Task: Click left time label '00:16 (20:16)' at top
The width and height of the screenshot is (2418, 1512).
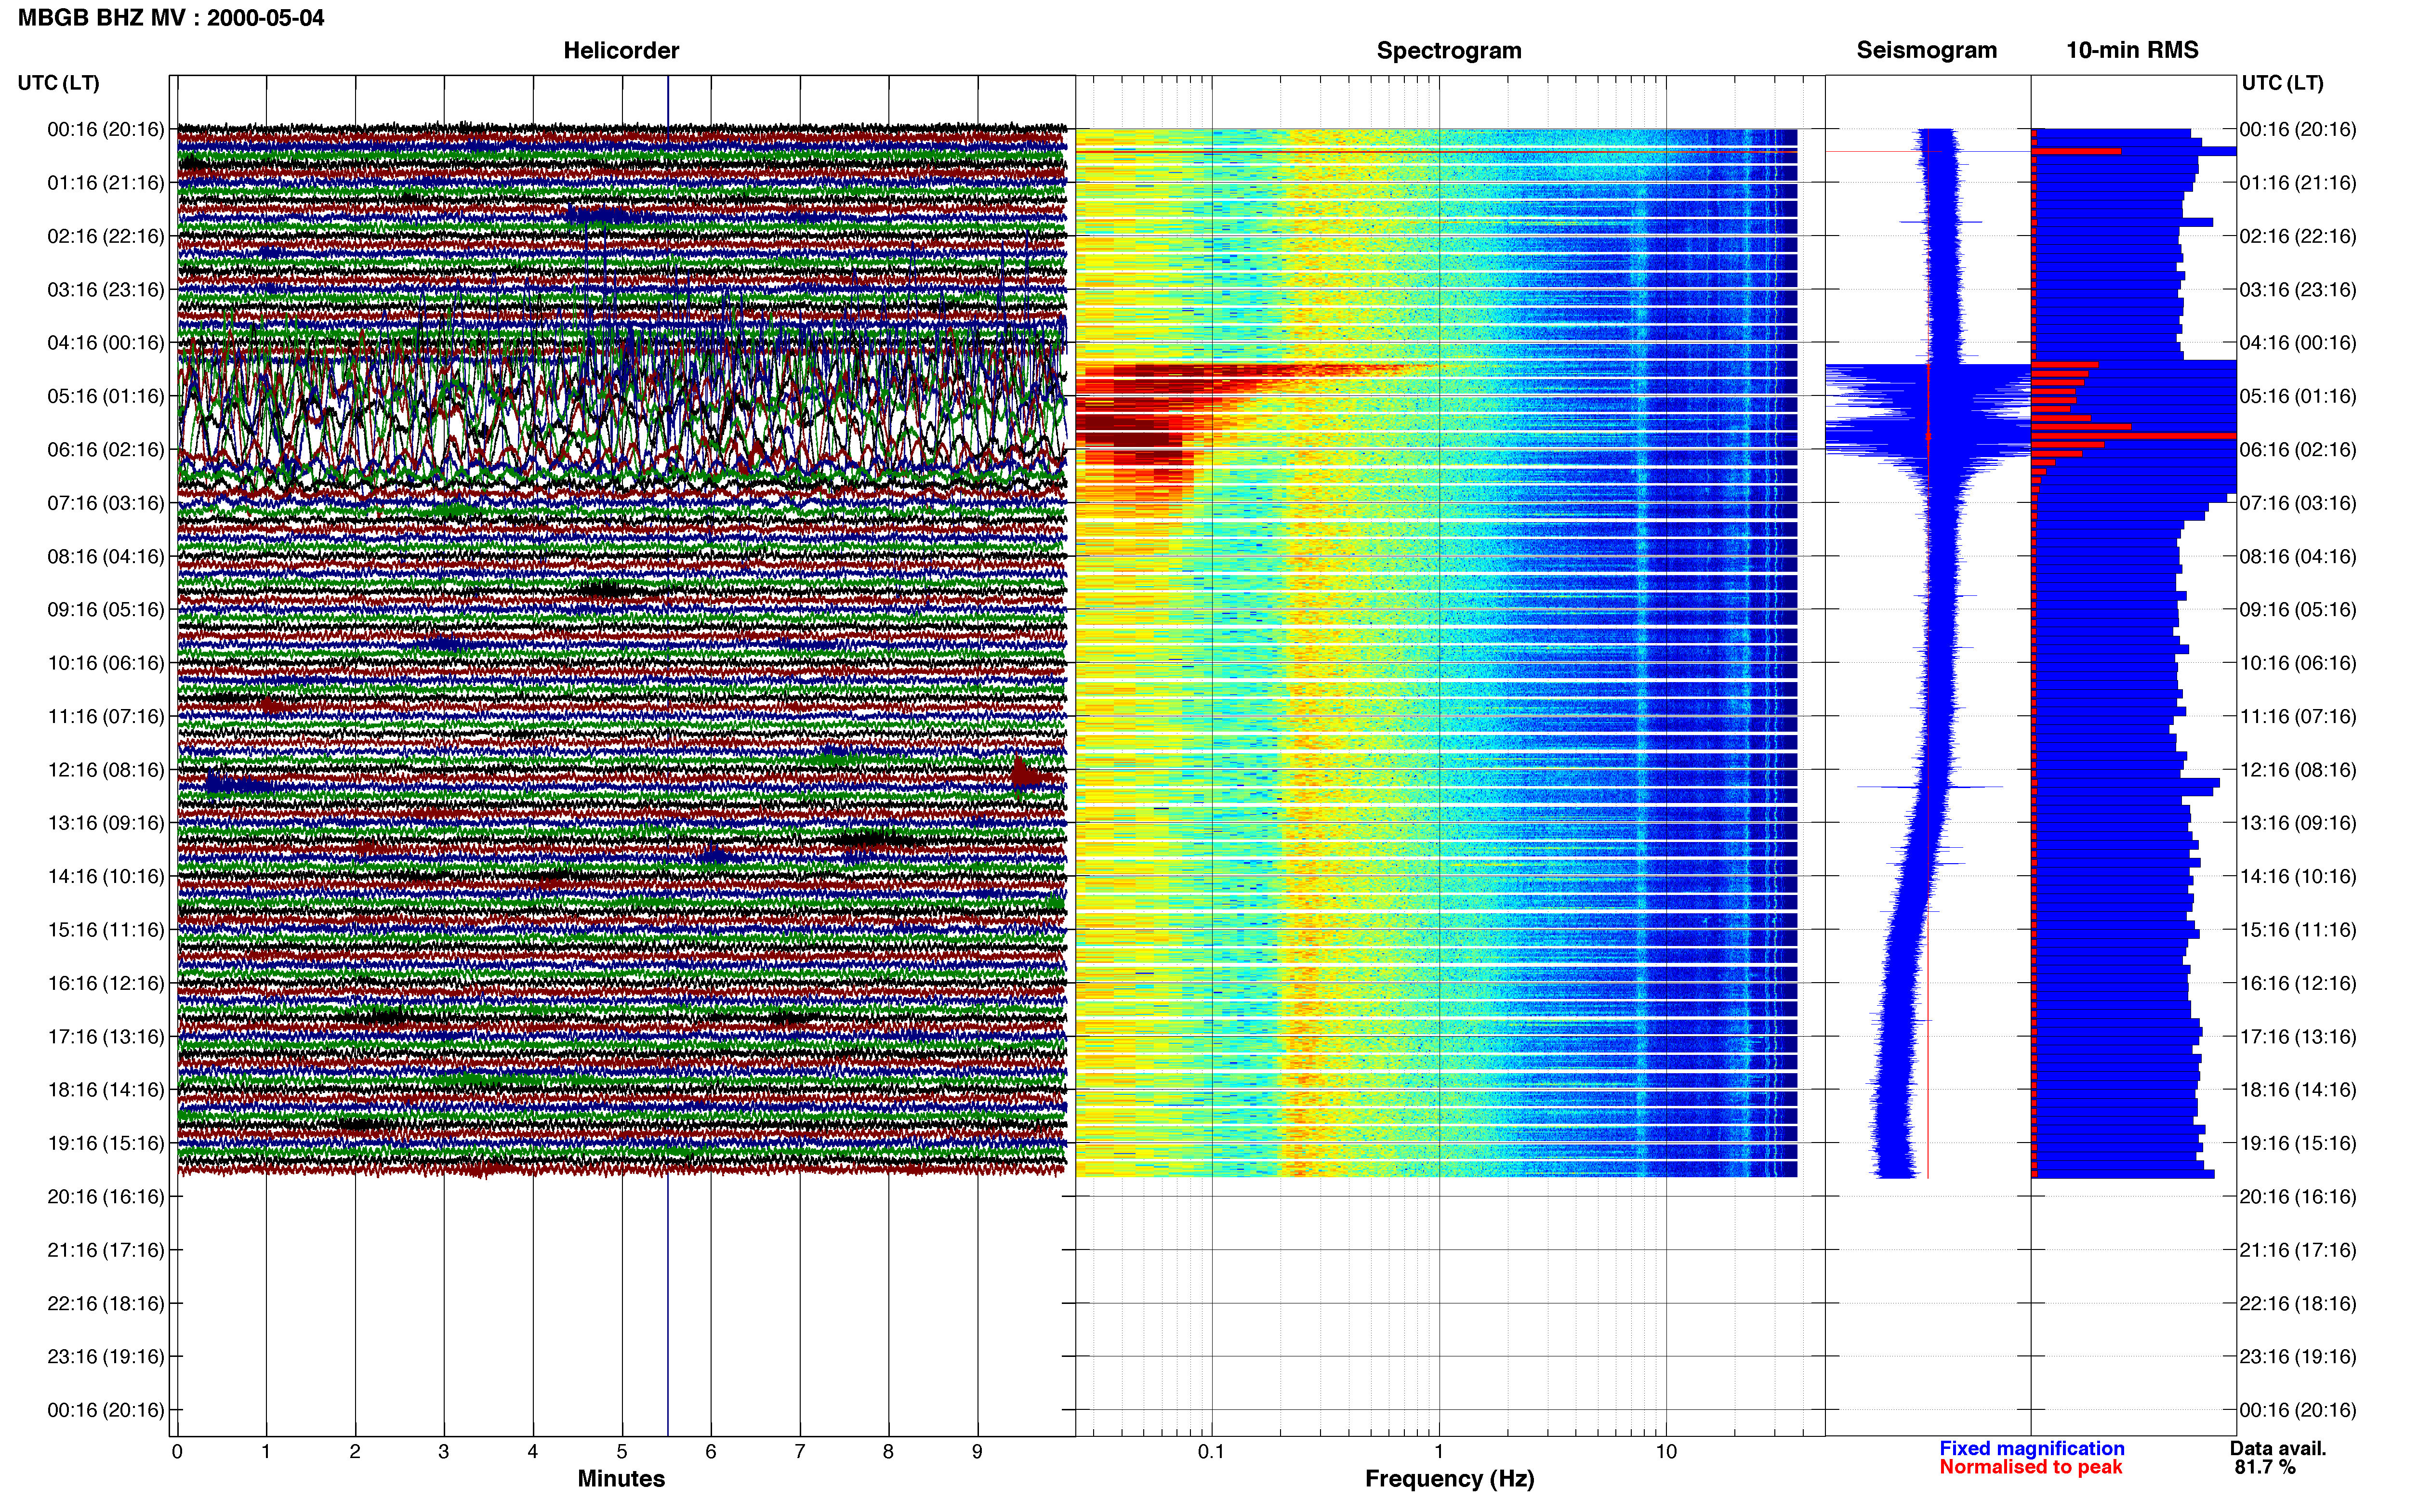Action: (x=105, y=129)
